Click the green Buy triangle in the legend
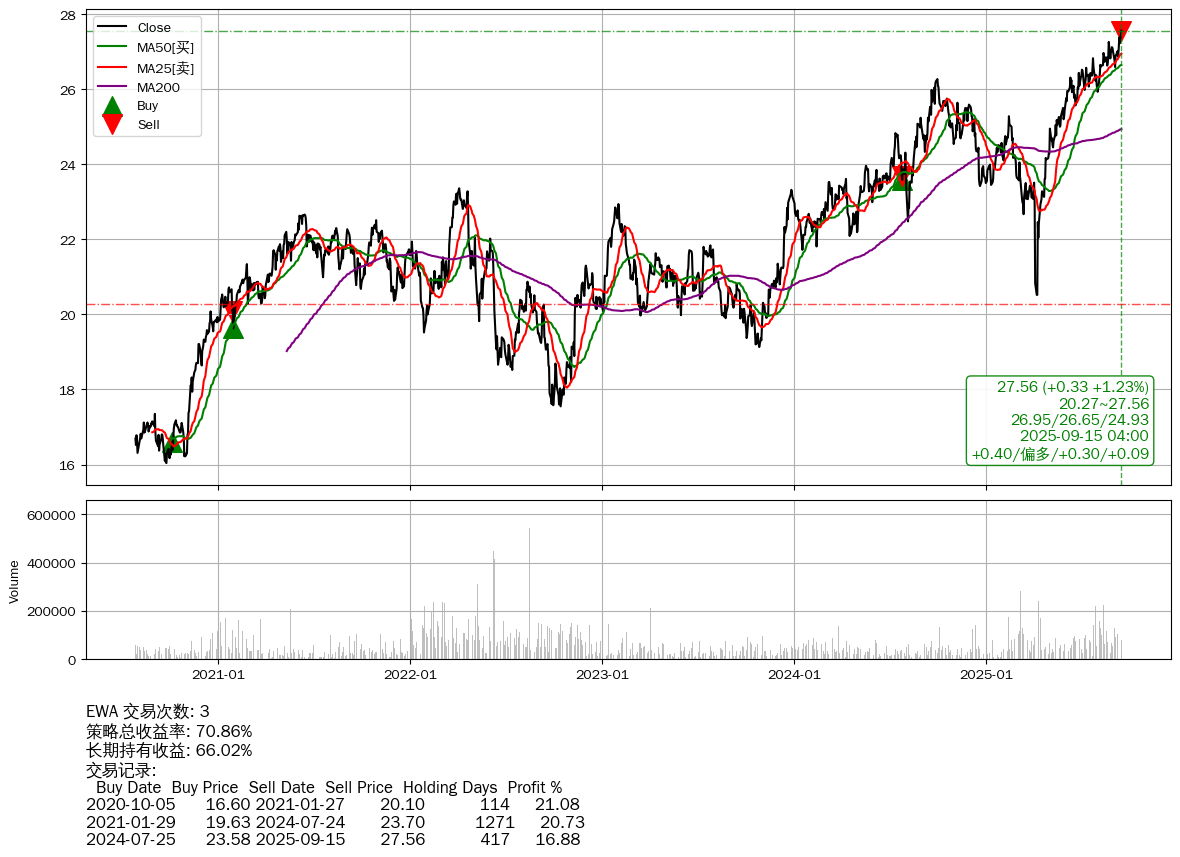1180x857 pixels. pyautogui.click(x=113, y=106)
